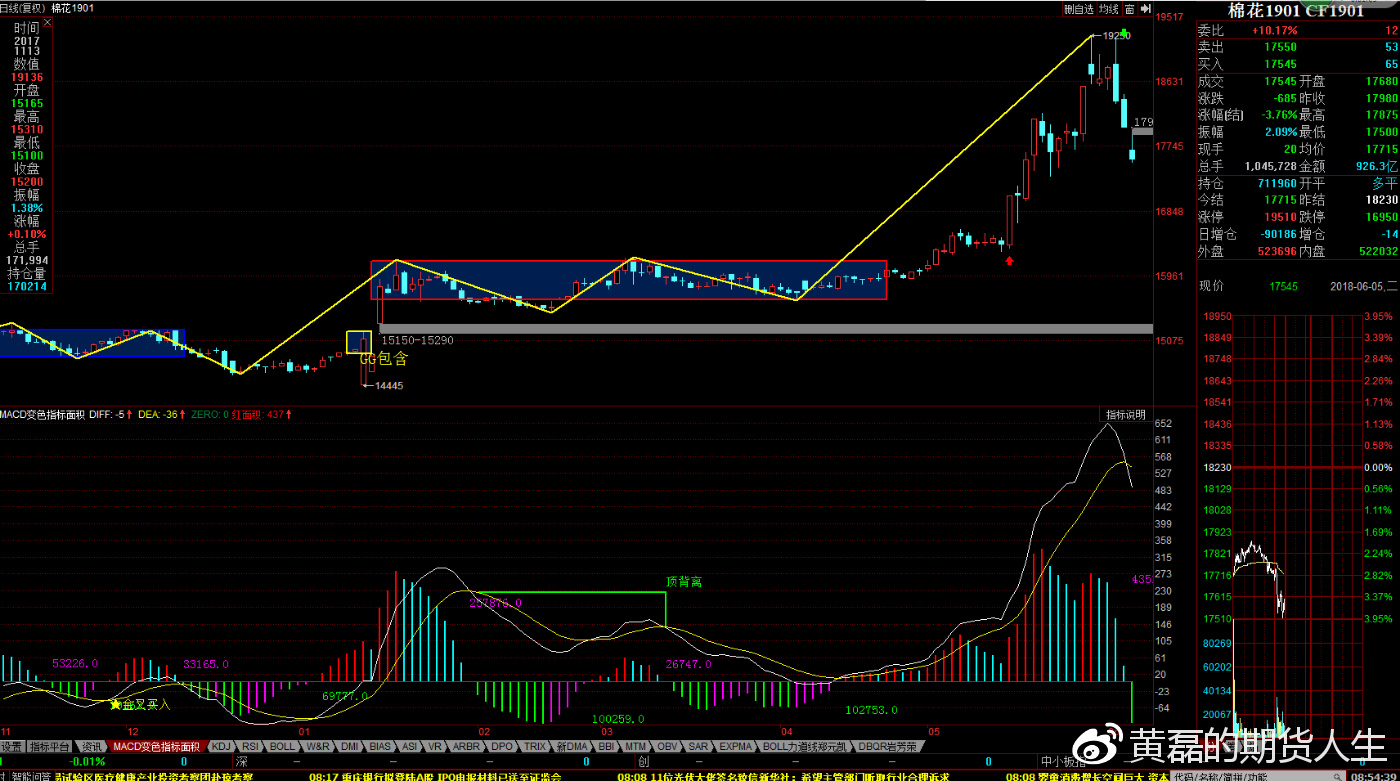This screenshot has width=1400, height=781.
Task: Click the green marker above the 19250 peak
Action: (x=1125, y=33)
